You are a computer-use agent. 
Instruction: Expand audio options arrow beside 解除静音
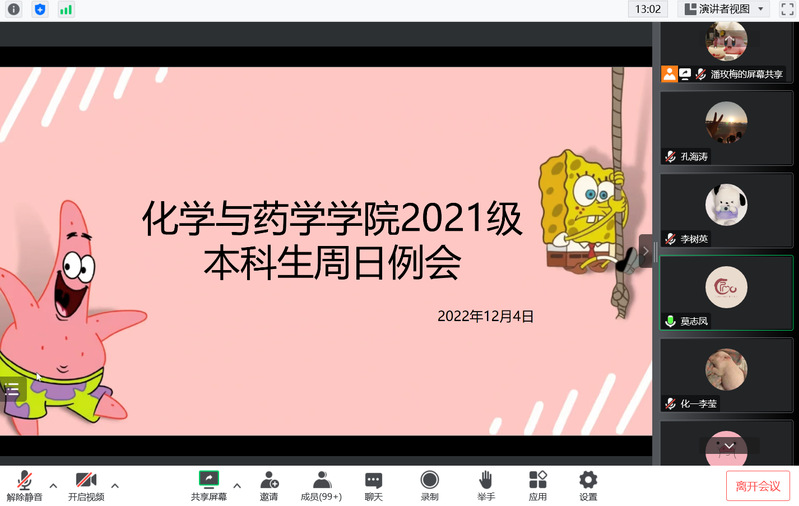[x=53, y=486]
